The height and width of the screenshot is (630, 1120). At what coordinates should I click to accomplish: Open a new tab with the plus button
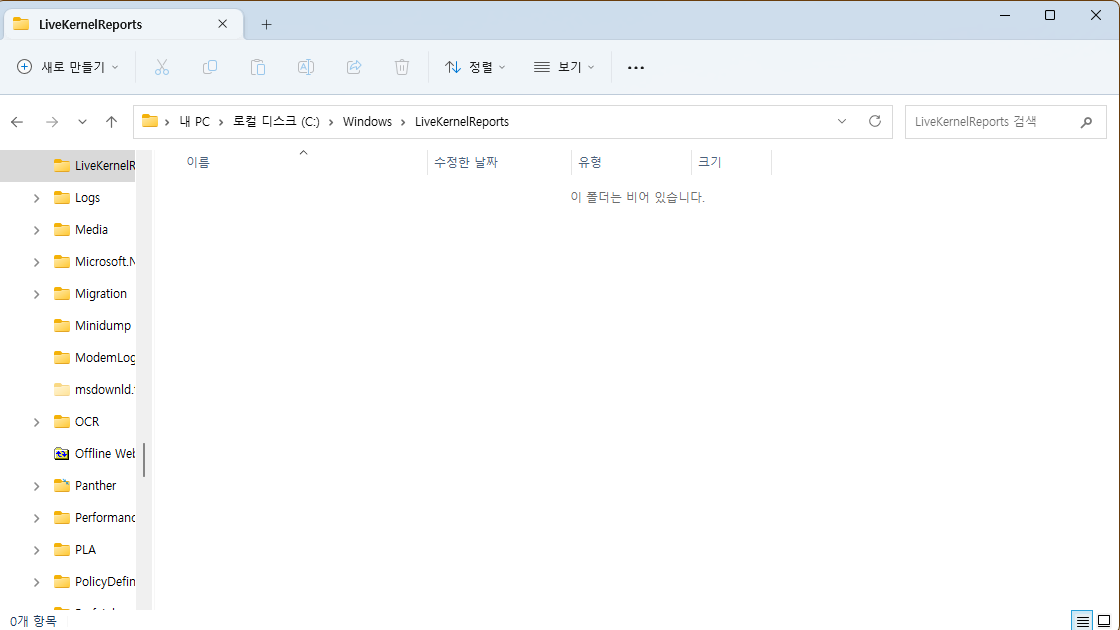(x=266, y=23)
